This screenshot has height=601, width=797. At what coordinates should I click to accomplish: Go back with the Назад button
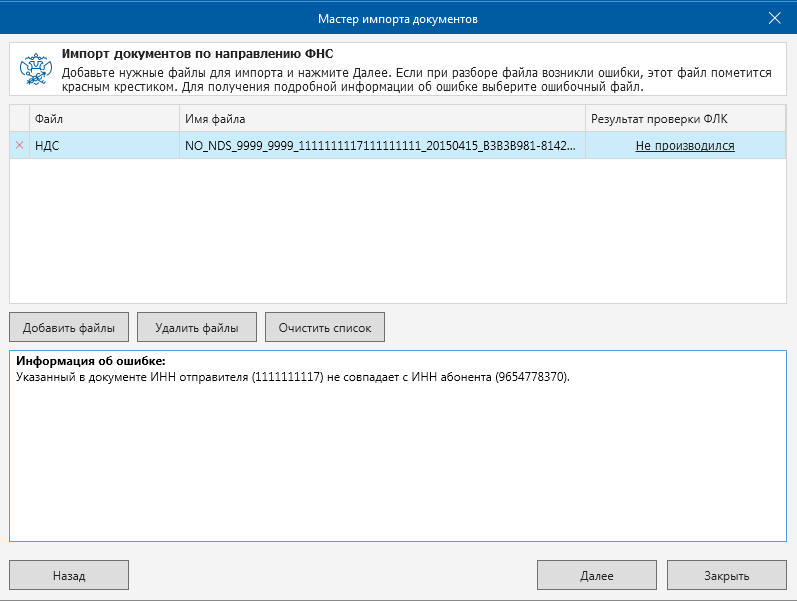[x=69, y=576]
